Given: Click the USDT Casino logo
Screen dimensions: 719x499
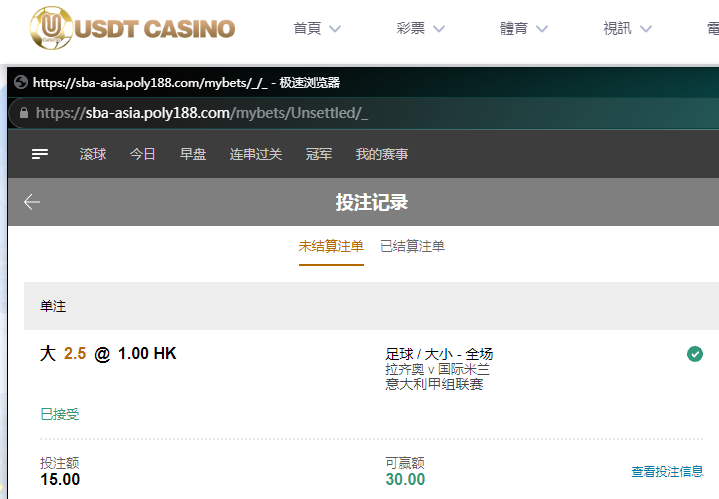Looking at the screenshot, I should [x=132, y=28].
